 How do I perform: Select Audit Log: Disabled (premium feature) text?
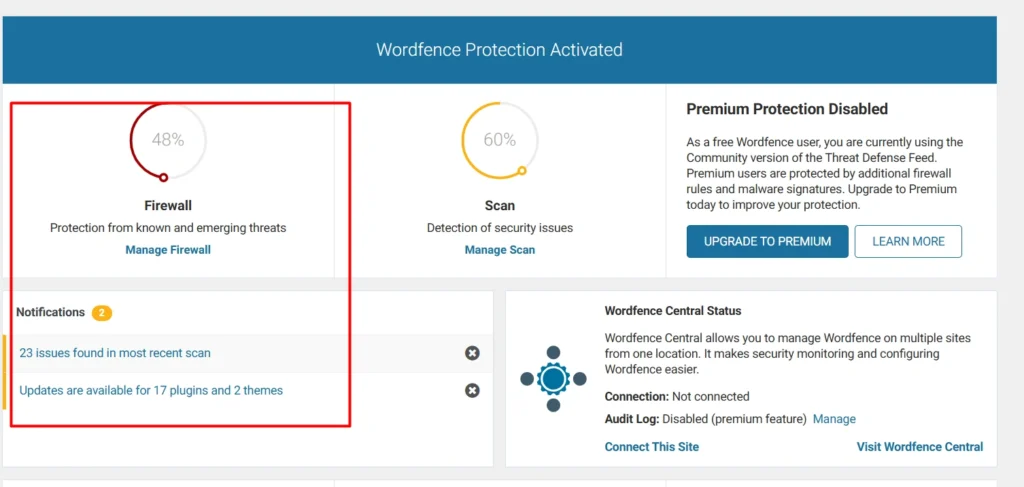(705, 418)
